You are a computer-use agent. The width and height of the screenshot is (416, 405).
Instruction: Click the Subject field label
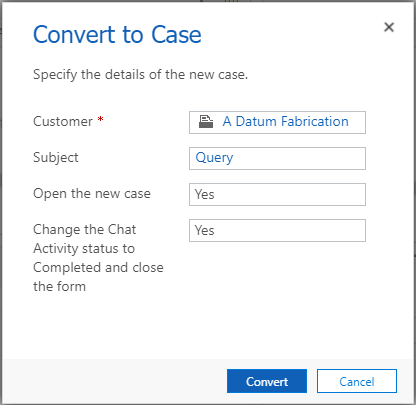point(56,157)
